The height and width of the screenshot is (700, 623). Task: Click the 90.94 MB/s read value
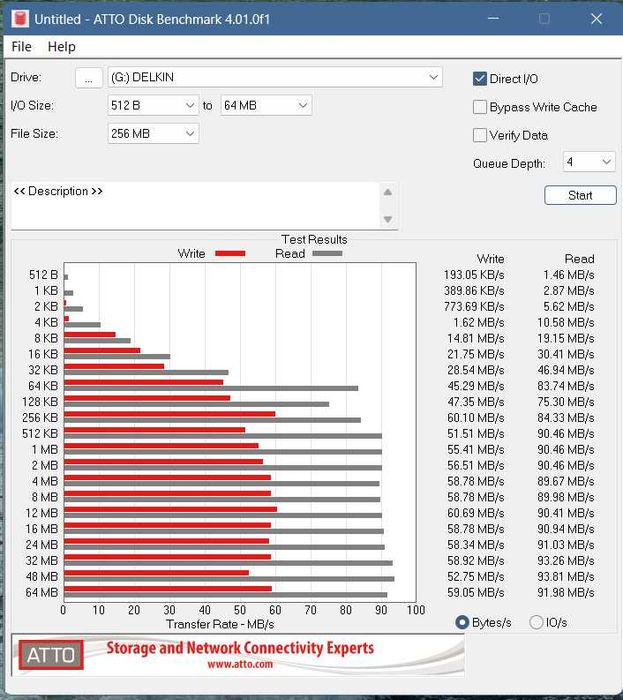pyautogui.click(x=565, y=529)
